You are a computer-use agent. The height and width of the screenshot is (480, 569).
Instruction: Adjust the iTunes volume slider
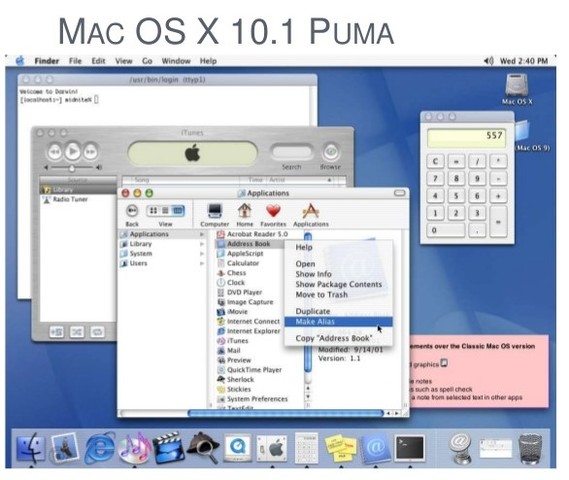click(x=73, y=167)
